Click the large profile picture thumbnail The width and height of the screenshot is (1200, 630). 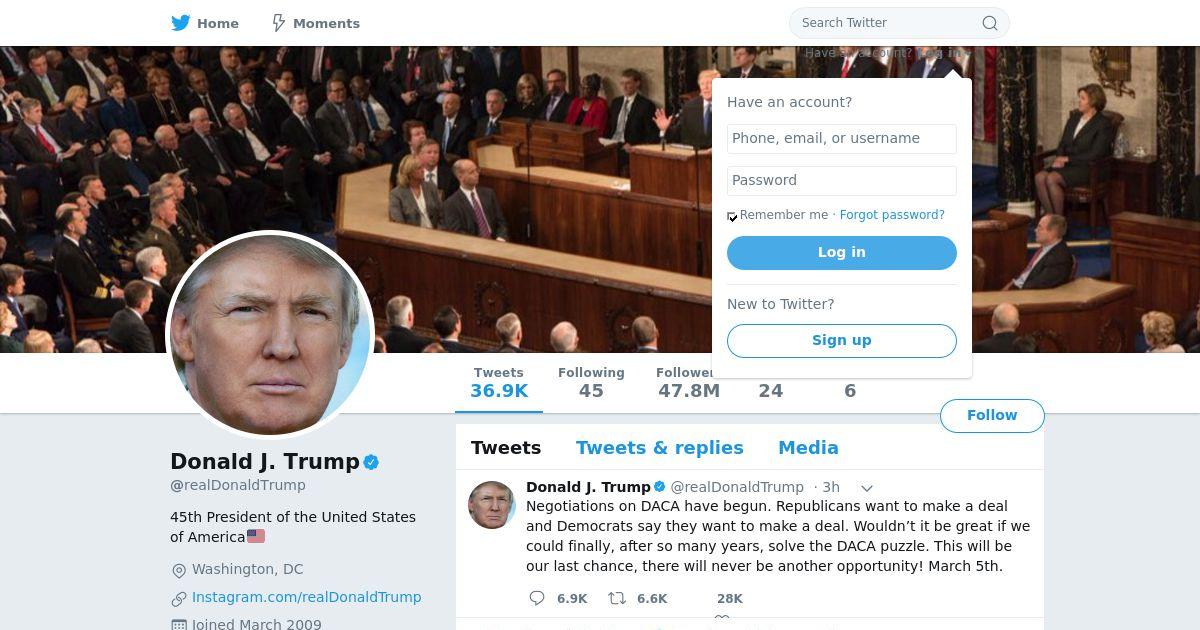click(x=269, y=335)
